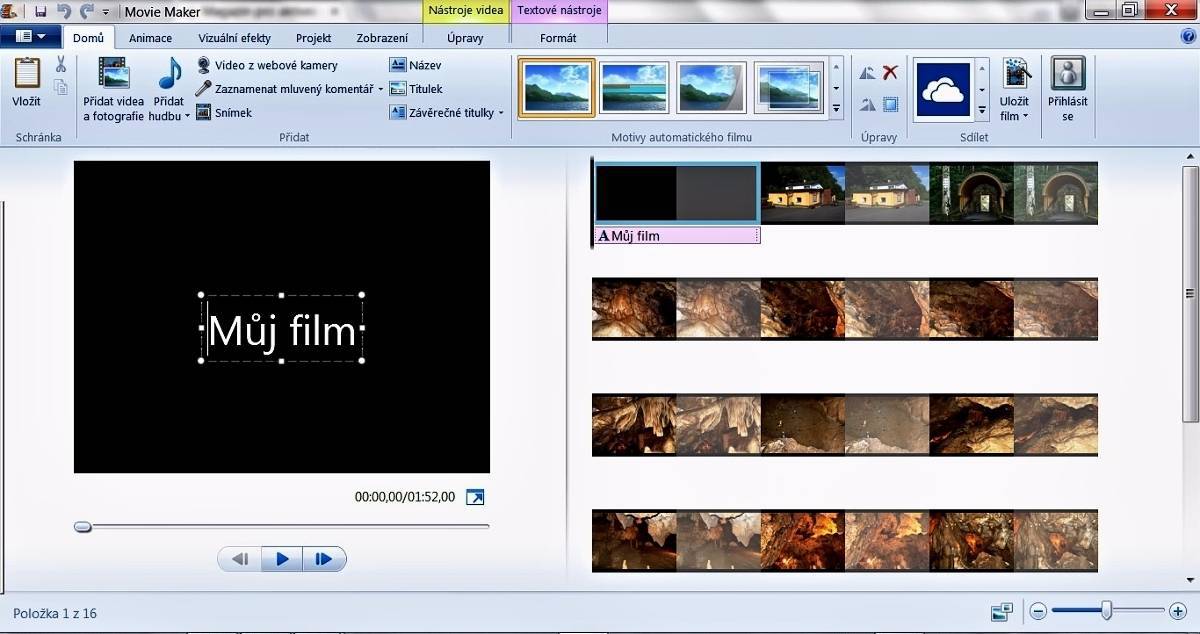Select the yellow house video clip

click(x=802, y=193)
